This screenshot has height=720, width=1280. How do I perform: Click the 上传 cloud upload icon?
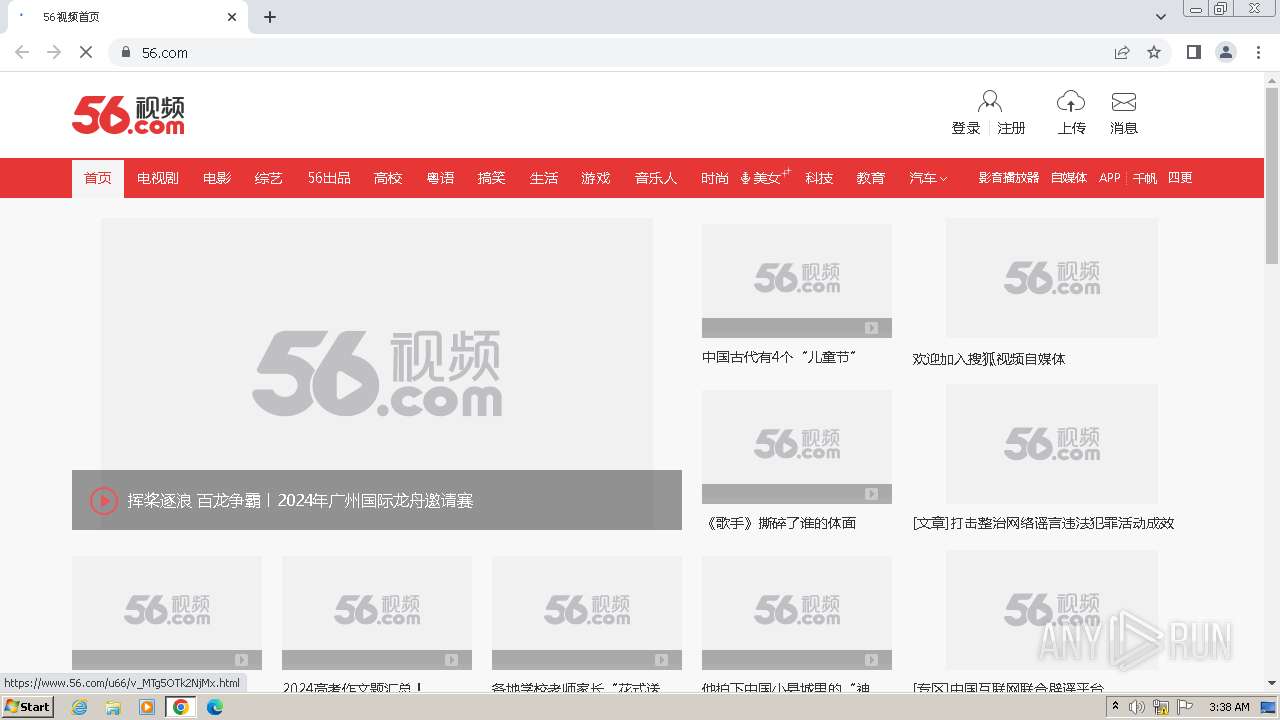point(1071,101)
